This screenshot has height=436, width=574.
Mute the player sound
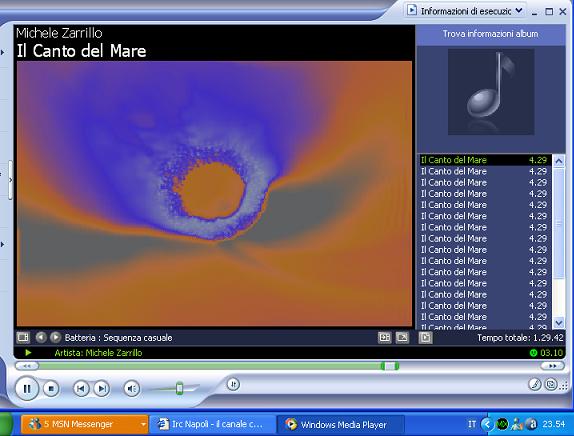coord(132,388)
